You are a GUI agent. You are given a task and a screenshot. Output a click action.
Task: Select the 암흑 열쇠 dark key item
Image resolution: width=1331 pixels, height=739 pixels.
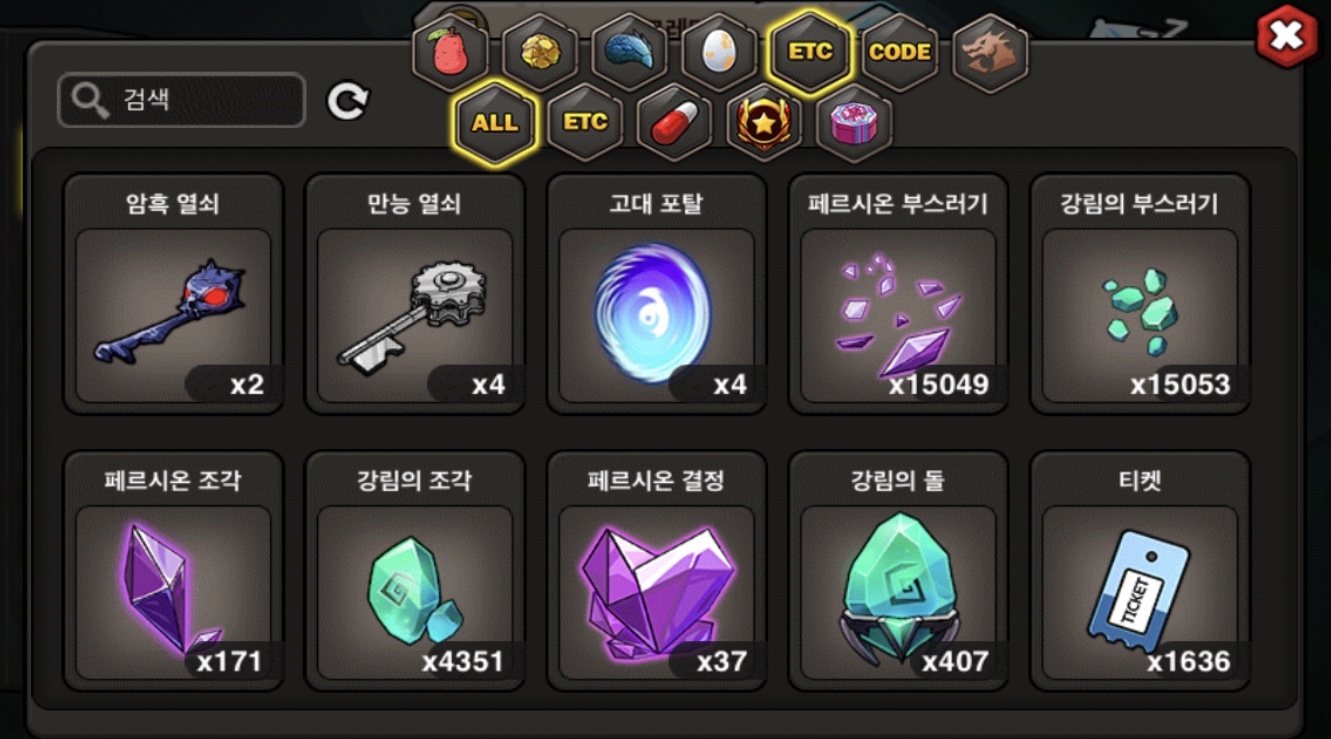(173, 294)
